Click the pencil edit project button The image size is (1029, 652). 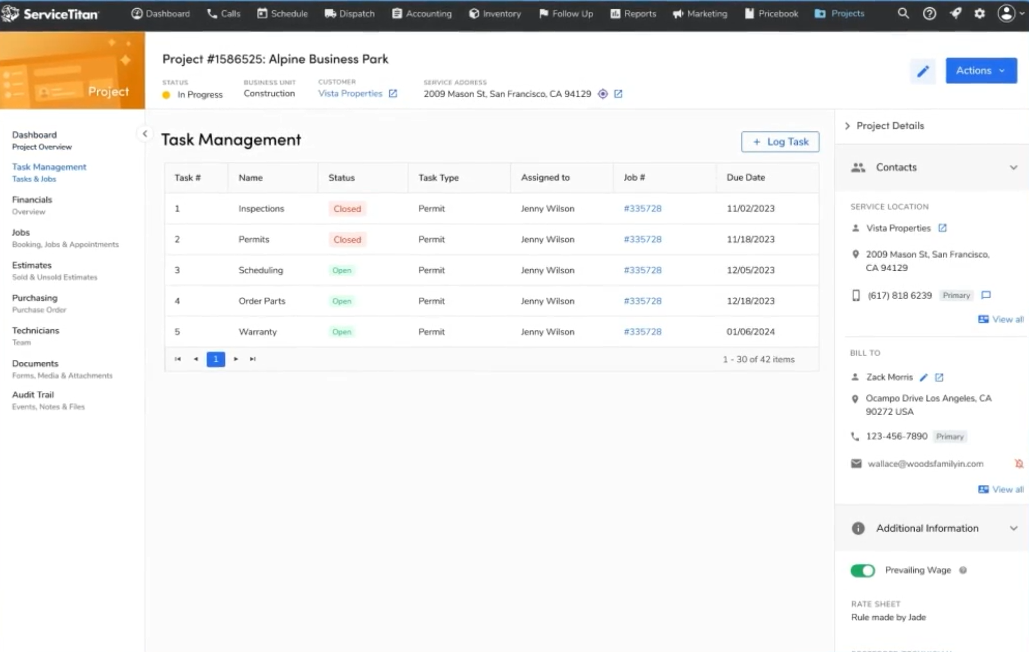923,71
